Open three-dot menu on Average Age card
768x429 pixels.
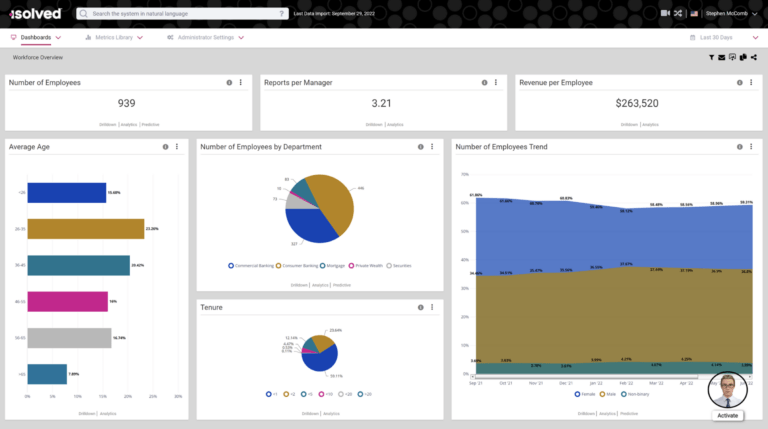click(177, 147)
